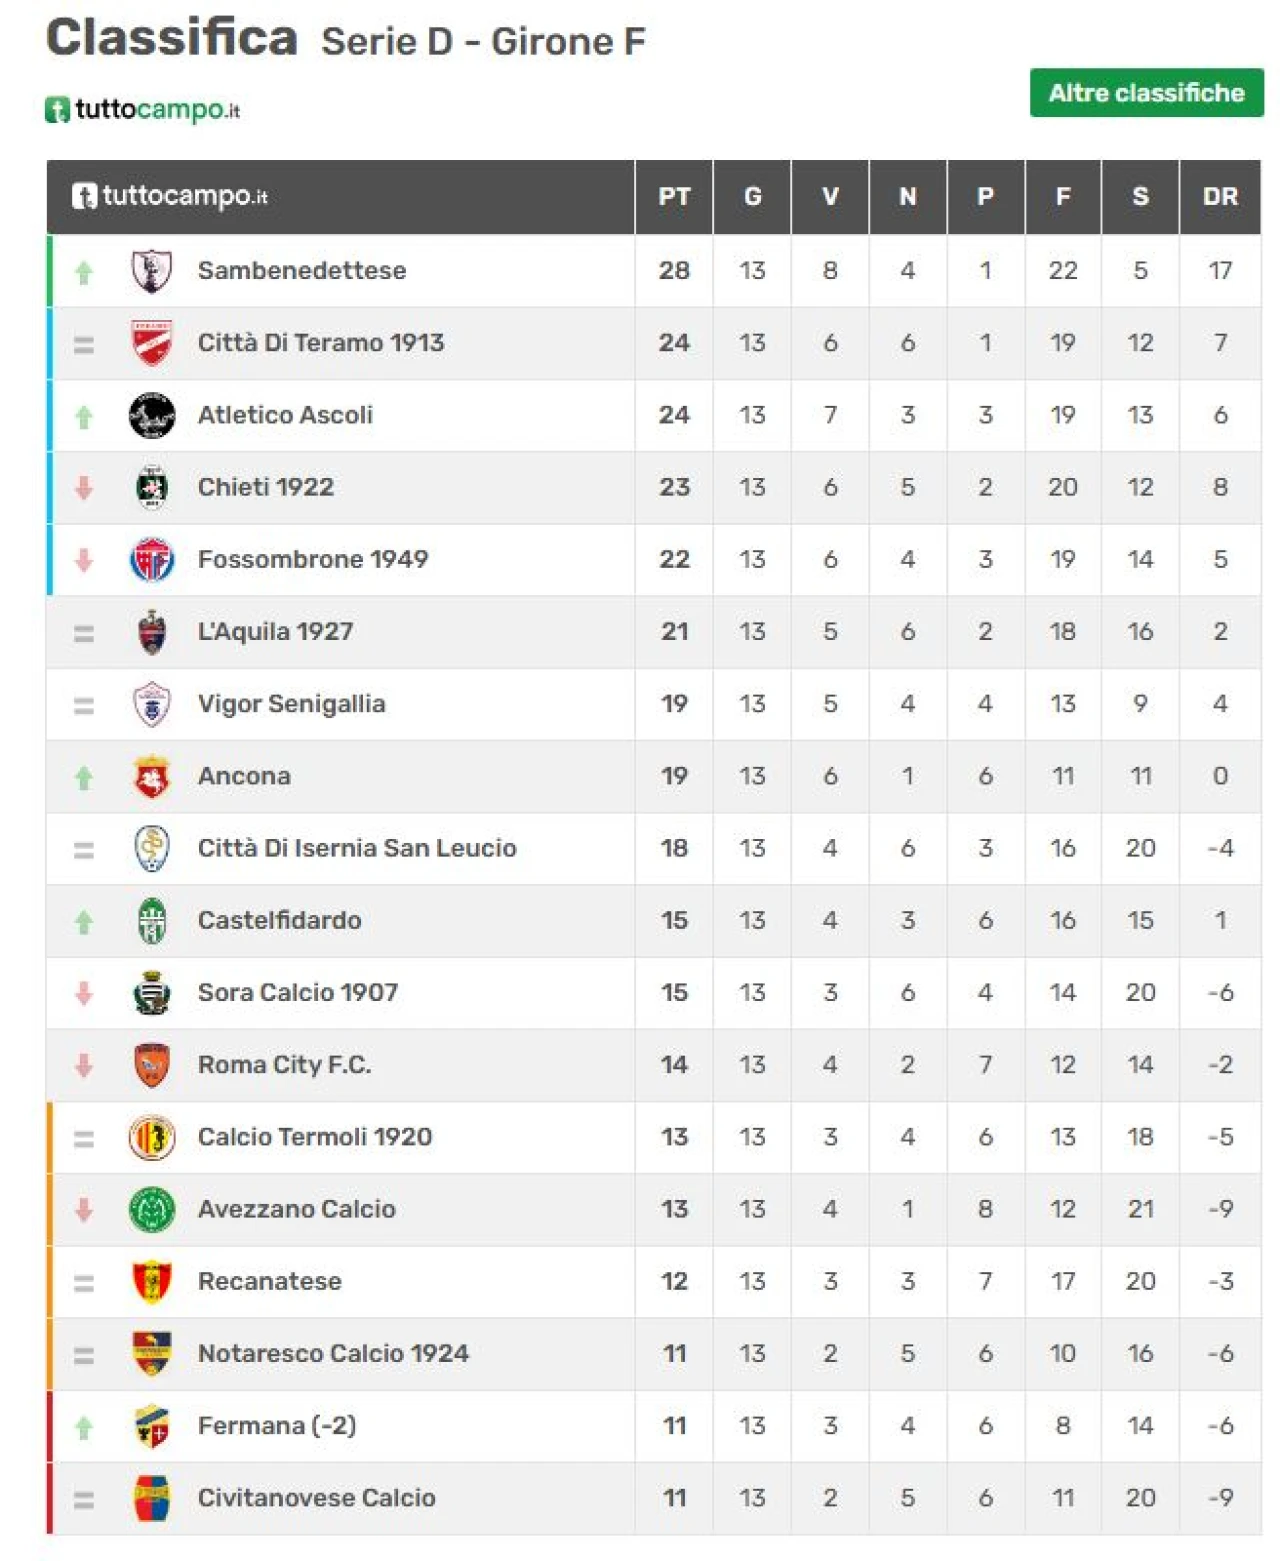Click the Calcio Termoli 1920 crest
The image size is (1280, 1561).
pos(152,1137)
